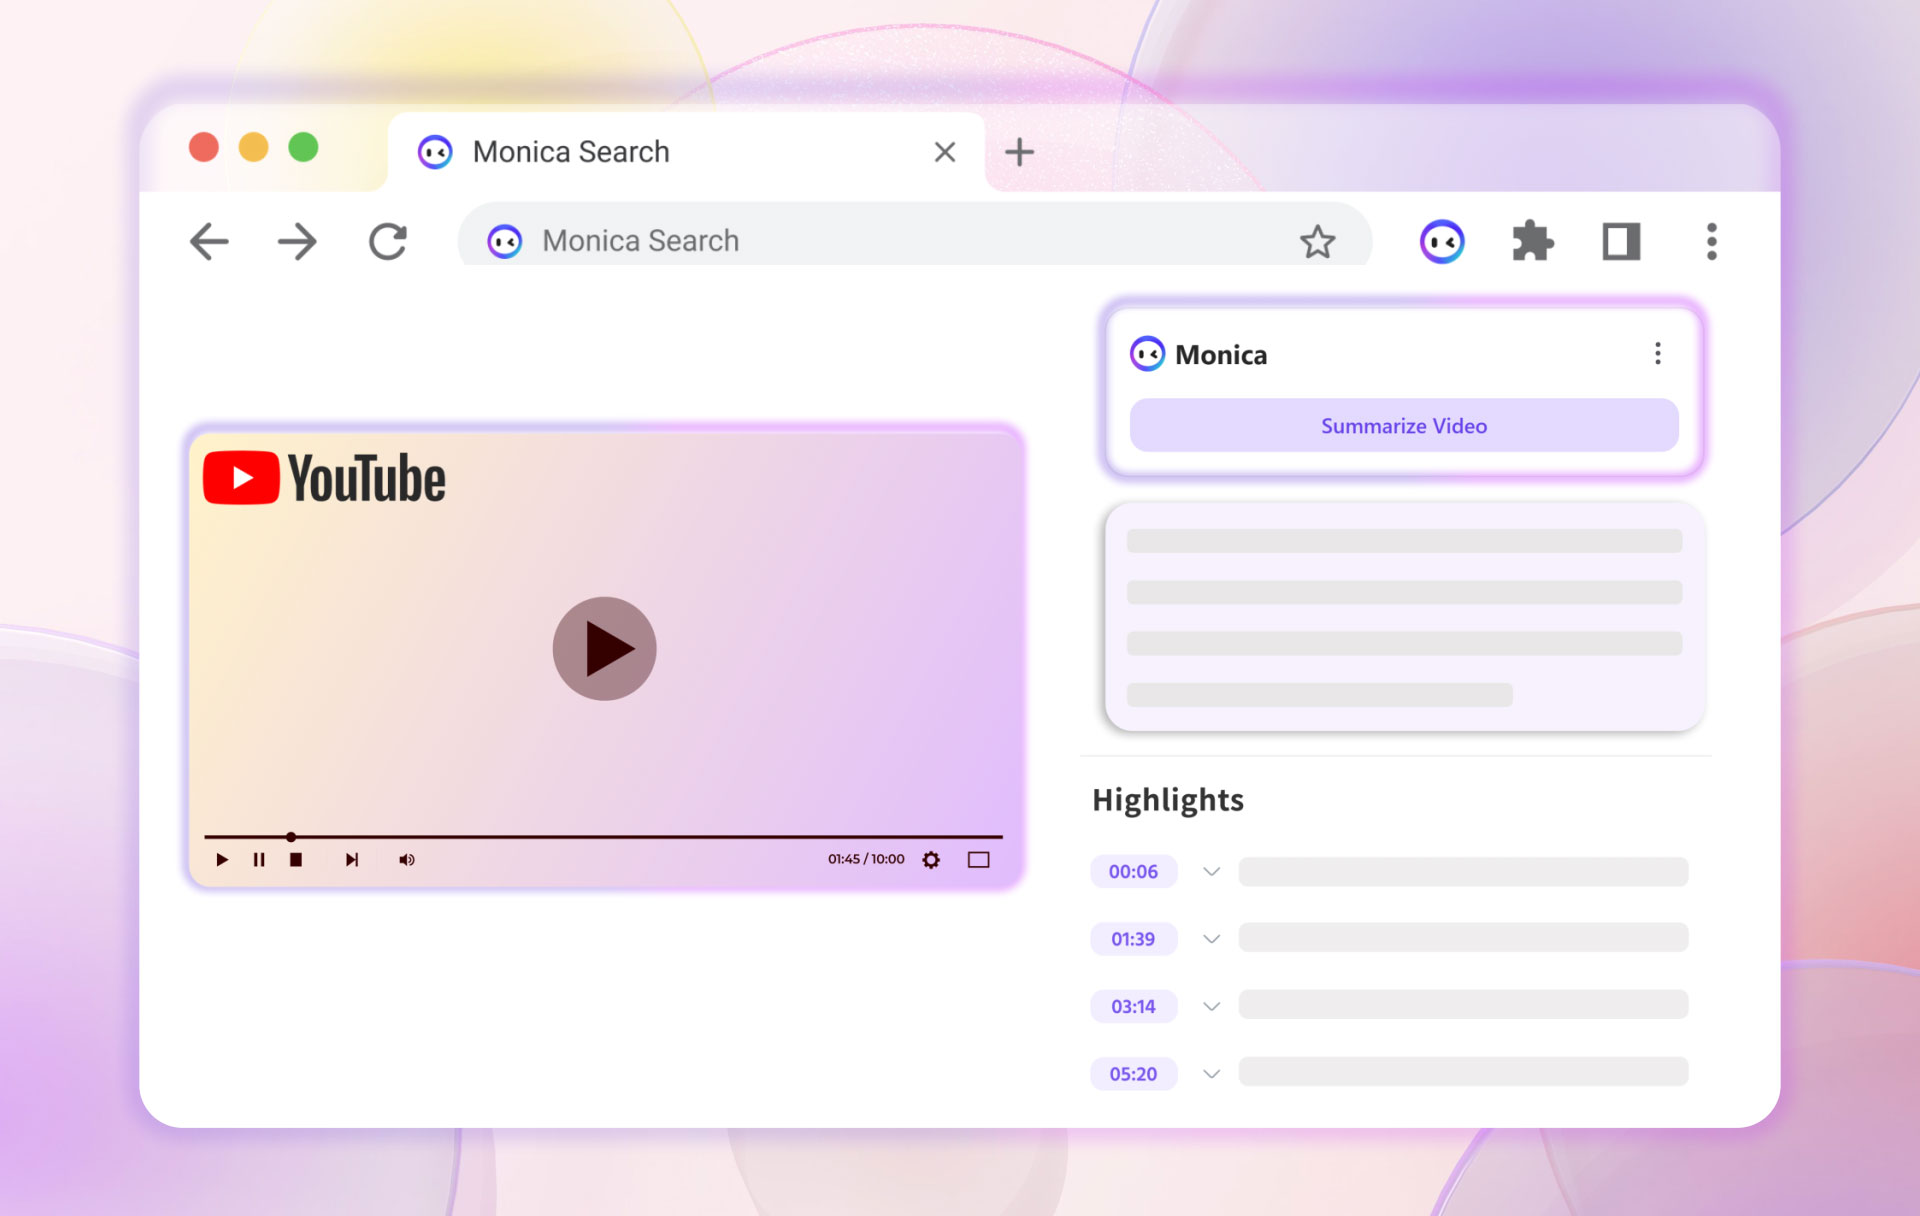Viewport: 1920px width, 1216px height.
Task: Pause the video in player controls
Action: (259, 860)
